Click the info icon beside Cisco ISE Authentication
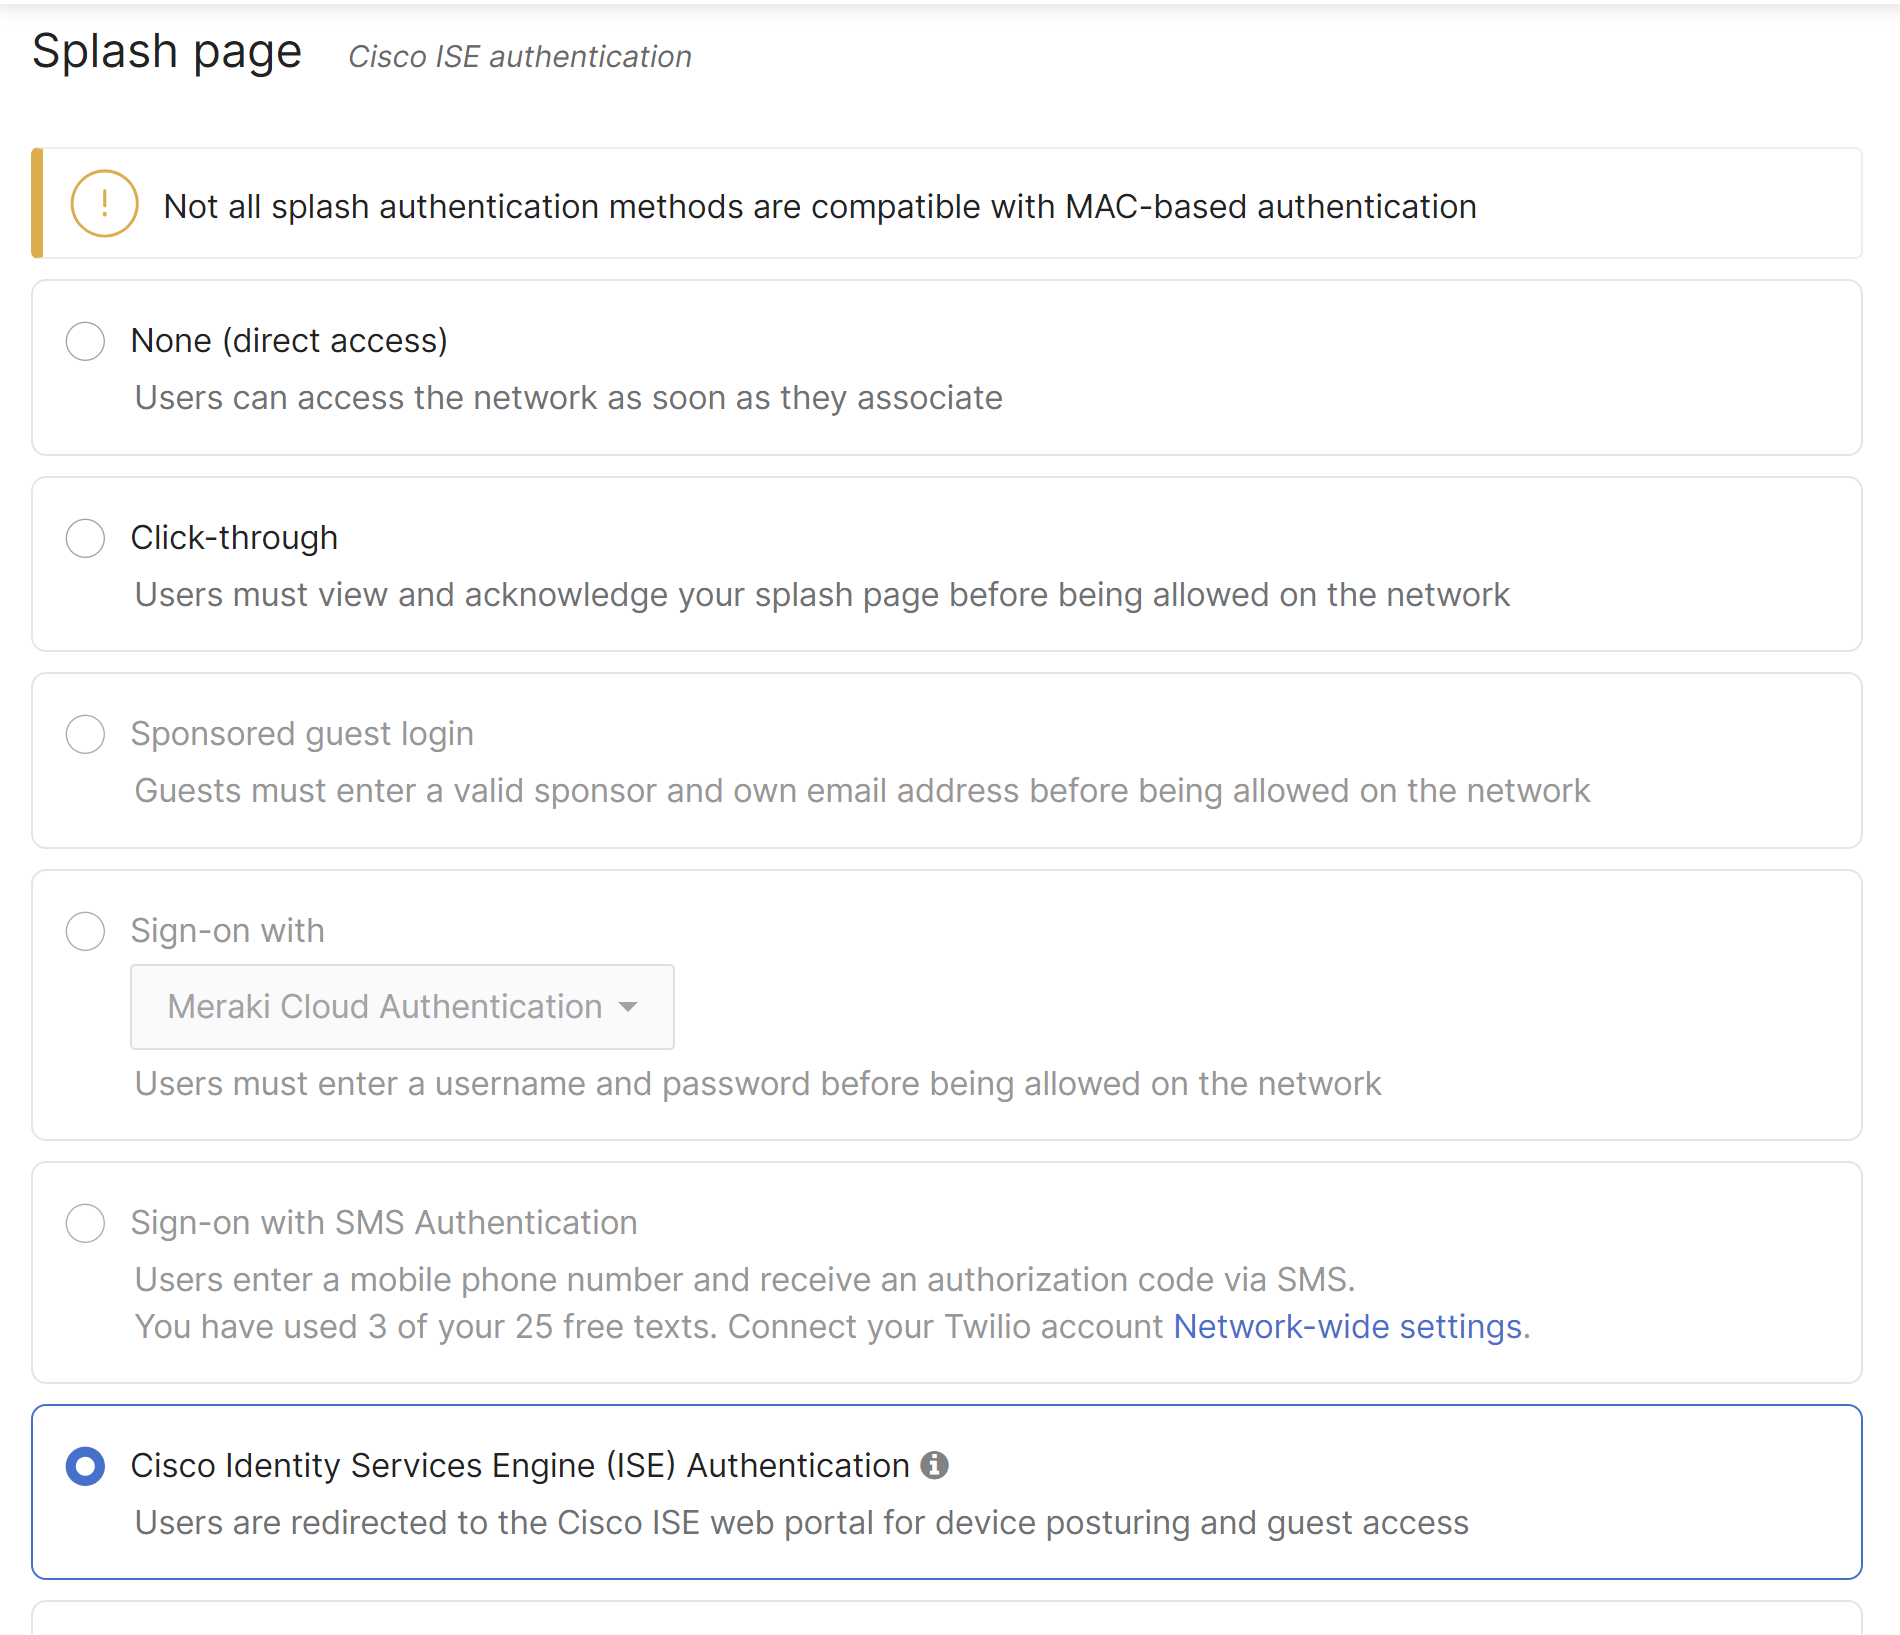1900x1635 pixels. 936,1465
